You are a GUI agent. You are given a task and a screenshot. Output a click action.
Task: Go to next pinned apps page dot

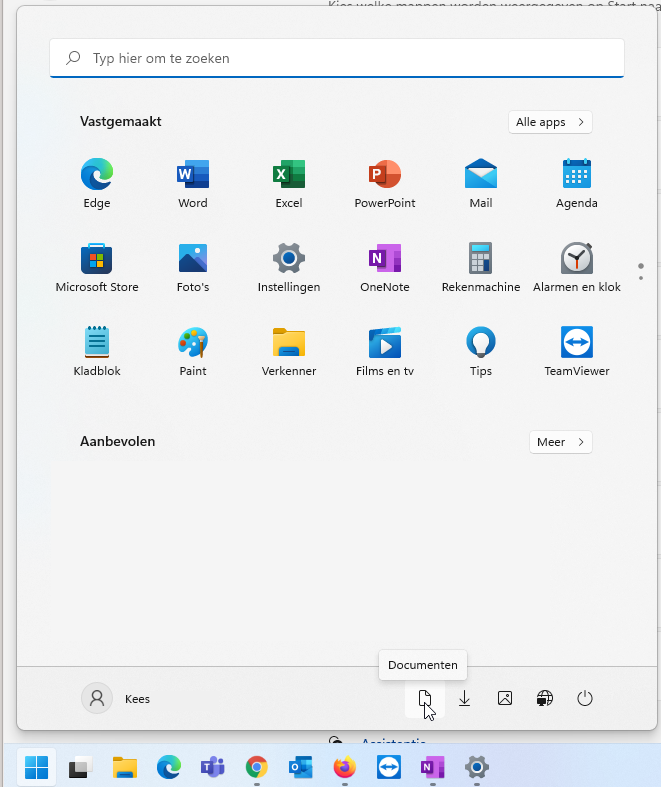(641, 278)
